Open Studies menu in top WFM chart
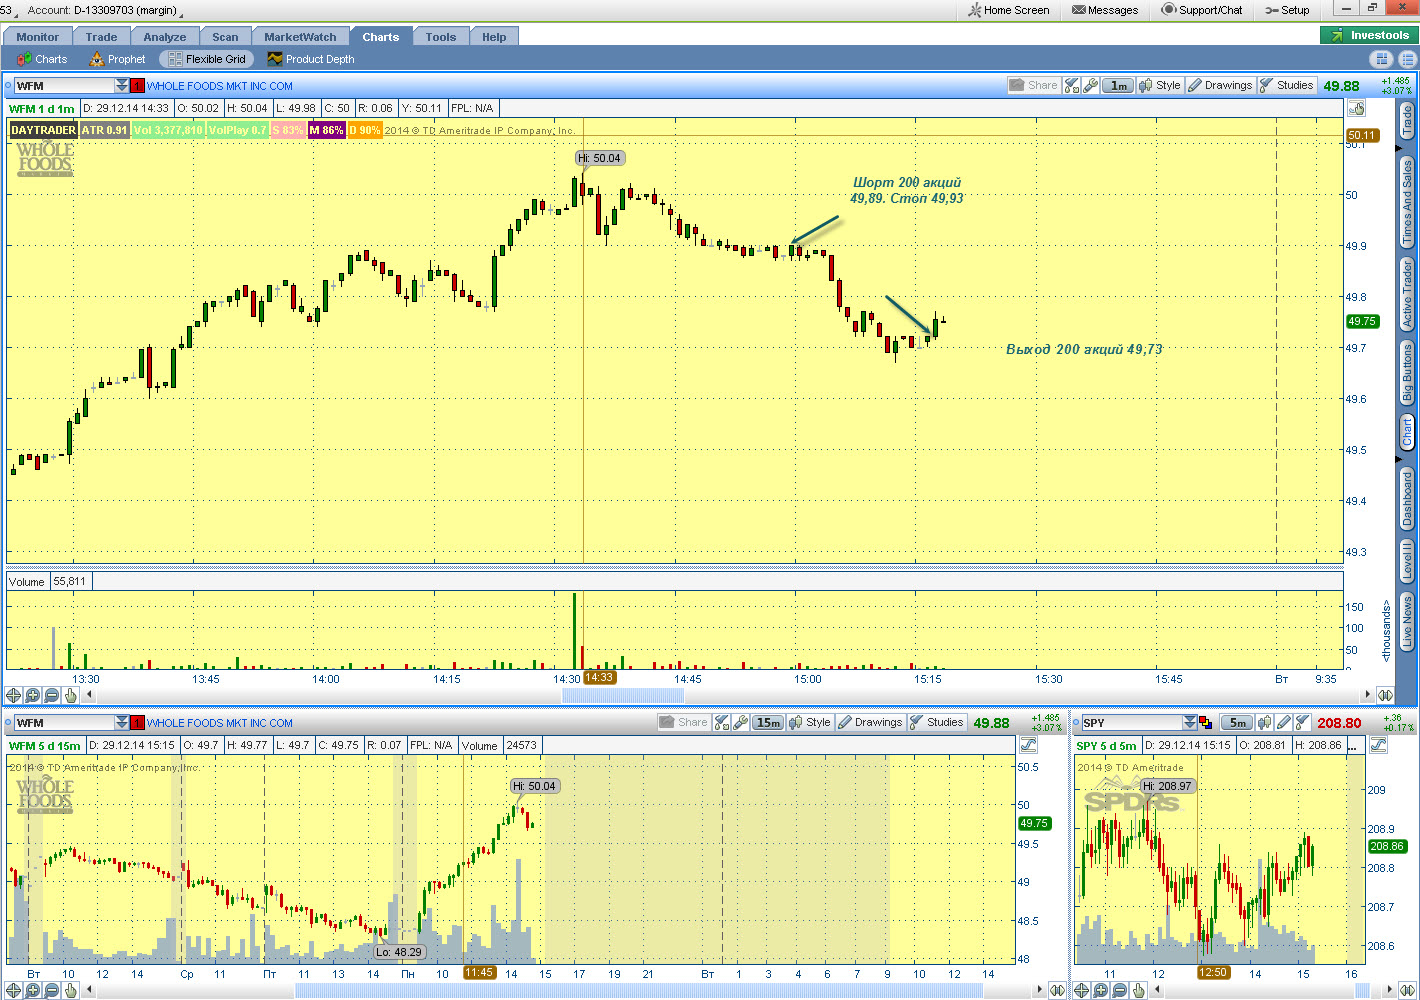The height and width of the screenshot is (1000, 1420). pyautogui.click(x=1287, y=86)
